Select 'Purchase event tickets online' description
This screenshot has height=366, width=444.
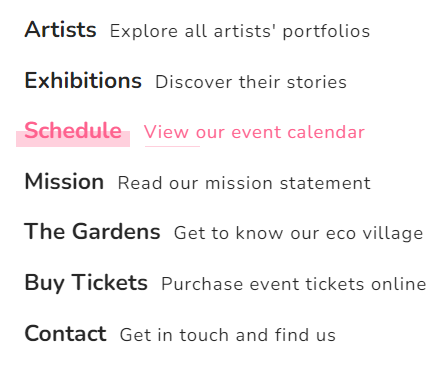point(294,284)
